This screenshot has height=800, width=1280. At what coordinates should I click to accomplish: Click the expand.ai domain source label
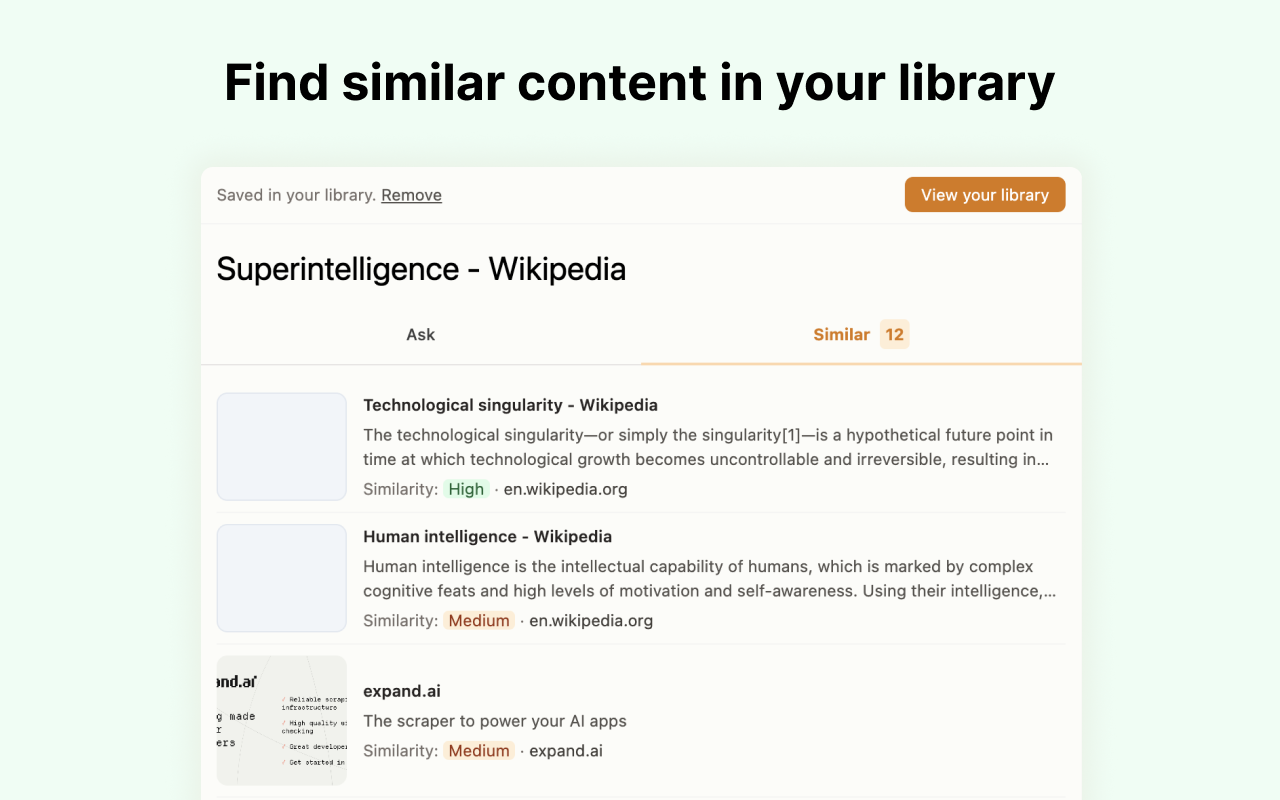pyautogui.click(x=566, y=750)
